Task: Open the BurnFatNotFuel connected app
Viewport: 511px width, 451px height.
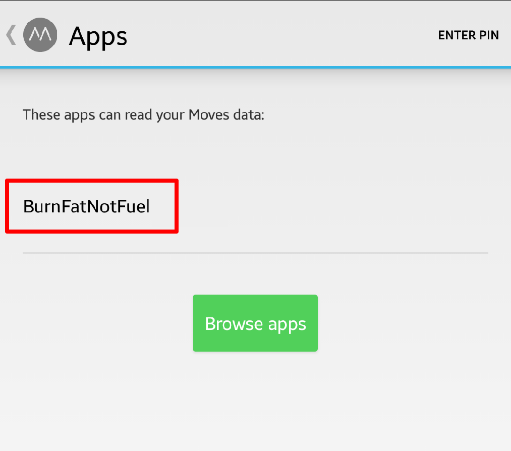Action: tap(92, 206)
